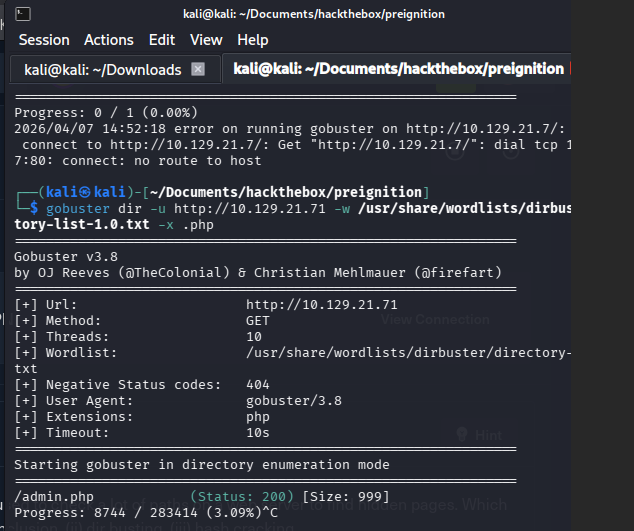
Task: Click the terminal app icon in title bar
Action: click(x=23, y=14)
